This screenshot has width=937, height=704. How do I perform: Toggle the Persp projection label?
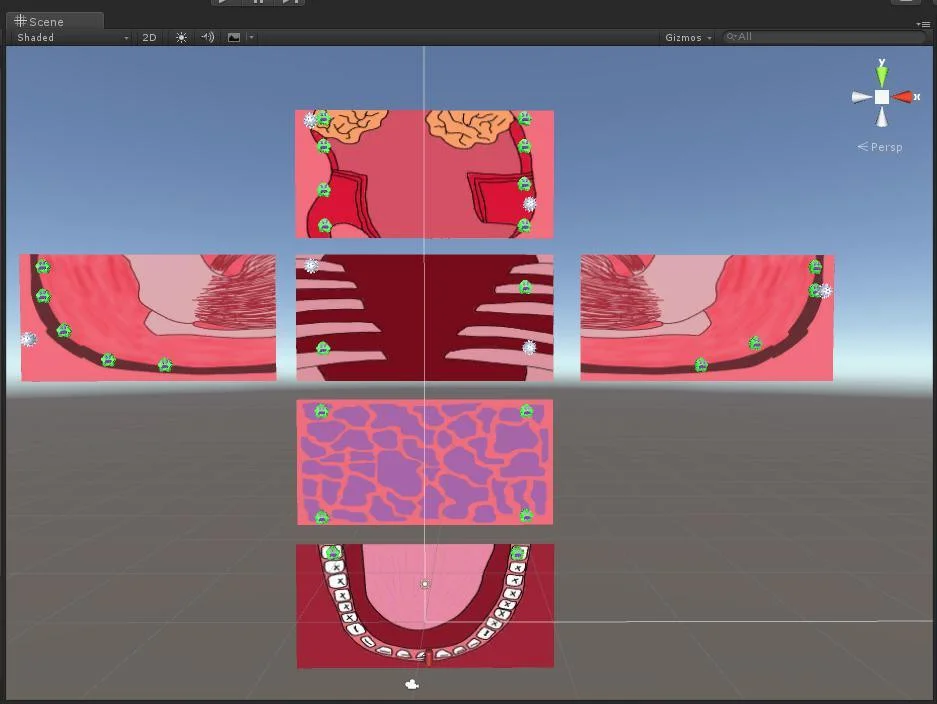click(x=880, y=147)
